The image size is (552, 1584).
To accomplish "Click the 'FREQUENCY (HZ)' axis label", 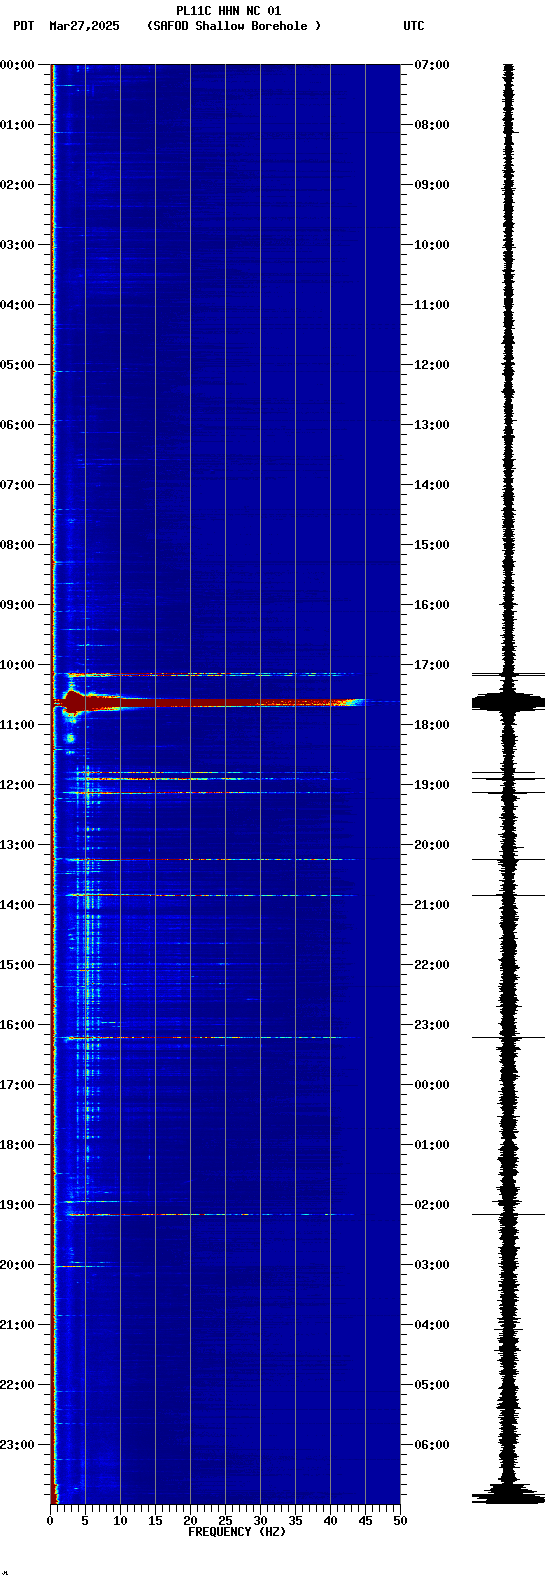I will (x=237, y=1532).
